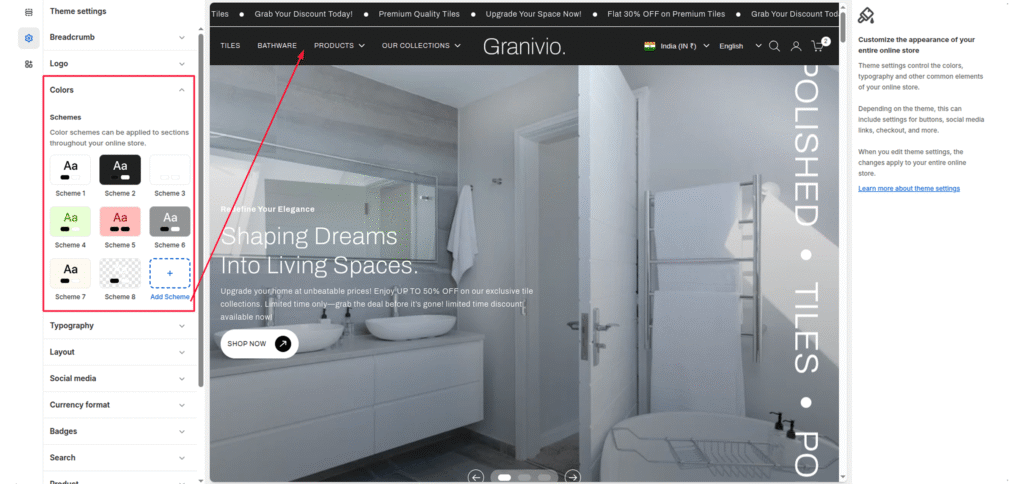Open the App embeds icon in sidebar

point(28,64)
